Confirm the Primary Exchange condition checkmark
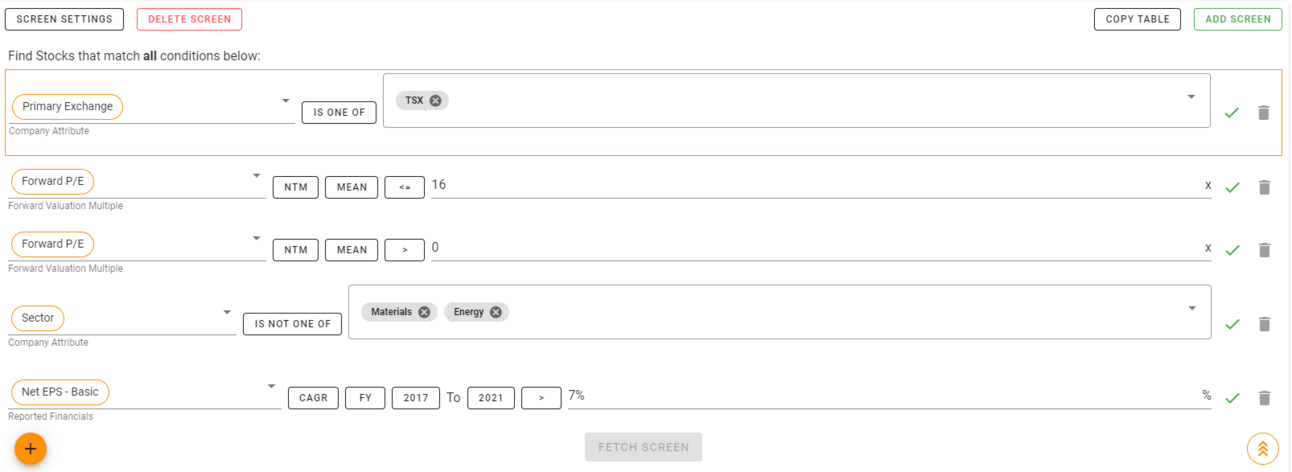 [1231, 113]
